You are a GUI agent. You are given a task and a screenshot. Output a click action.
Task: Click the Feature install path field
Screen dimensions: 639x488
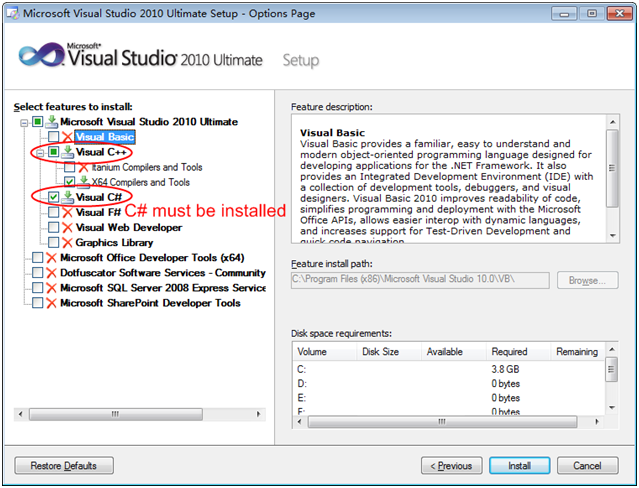click(420, 280)
